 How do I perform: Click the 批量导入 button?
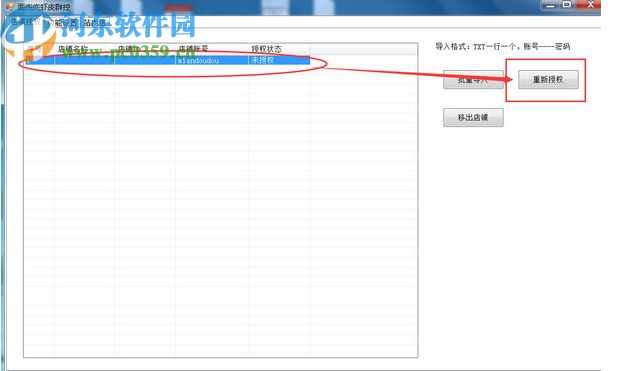point(473,79)
